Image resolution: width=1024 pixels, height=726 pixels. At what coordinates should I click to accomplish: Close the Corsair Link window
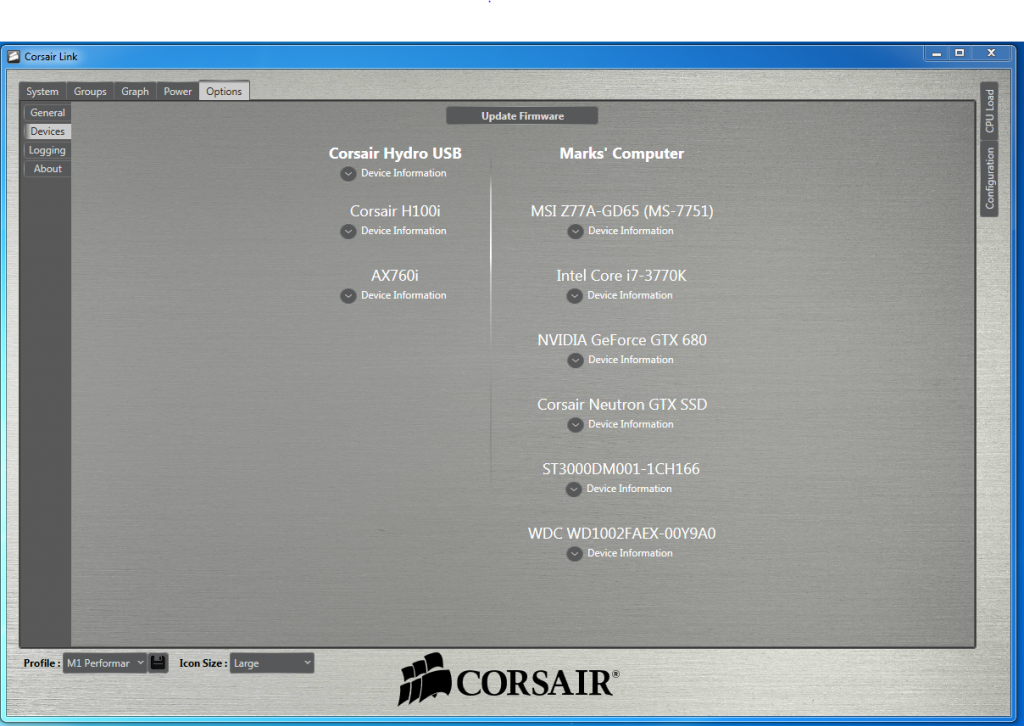coord(991,53)
